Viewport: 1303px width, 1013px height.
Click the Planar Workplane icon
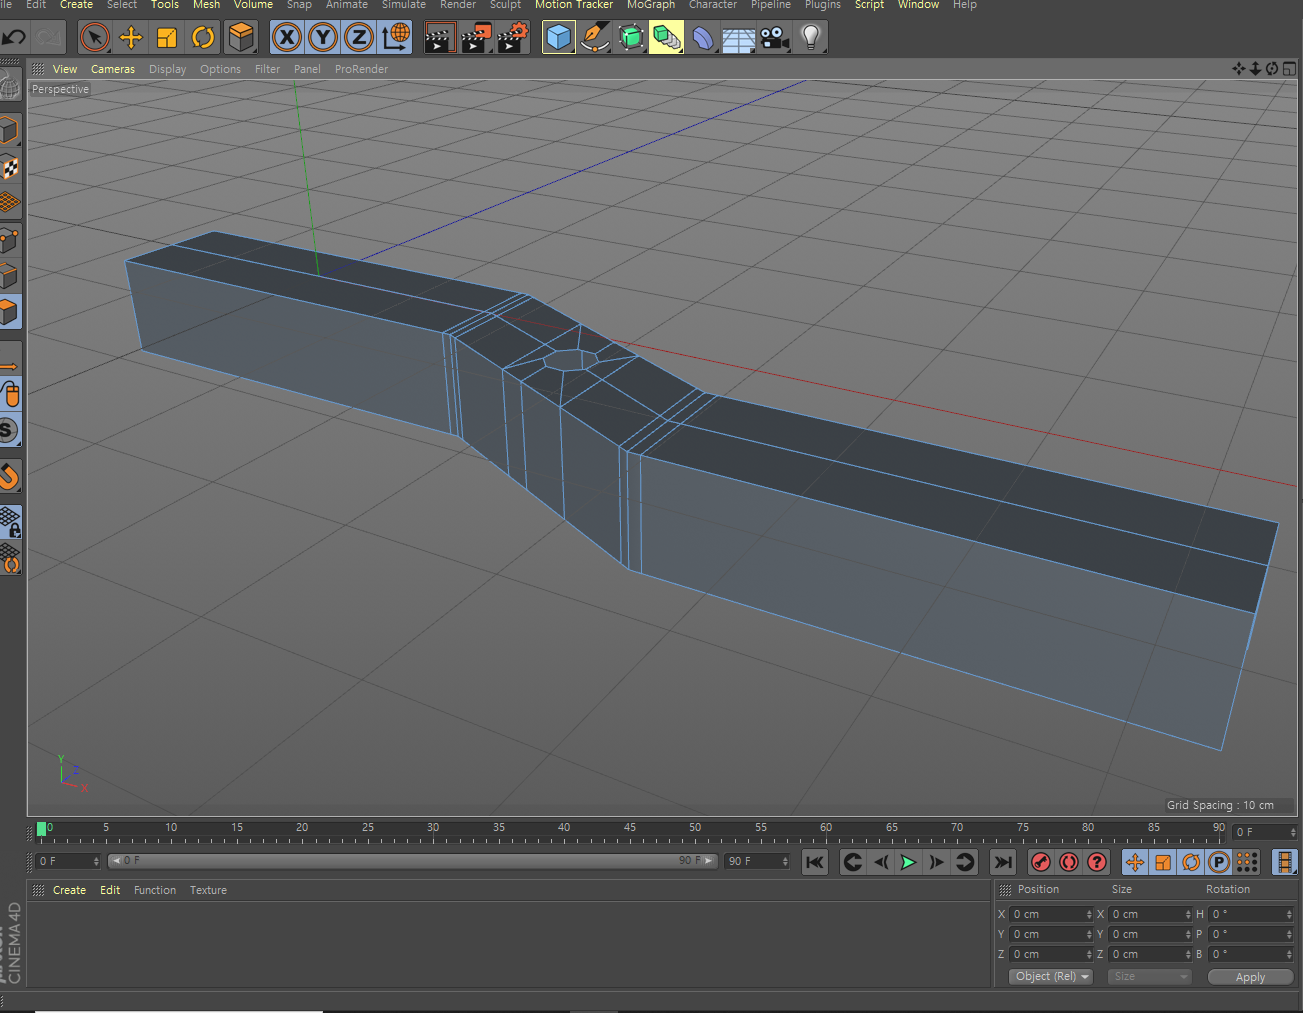pos(10,558)
